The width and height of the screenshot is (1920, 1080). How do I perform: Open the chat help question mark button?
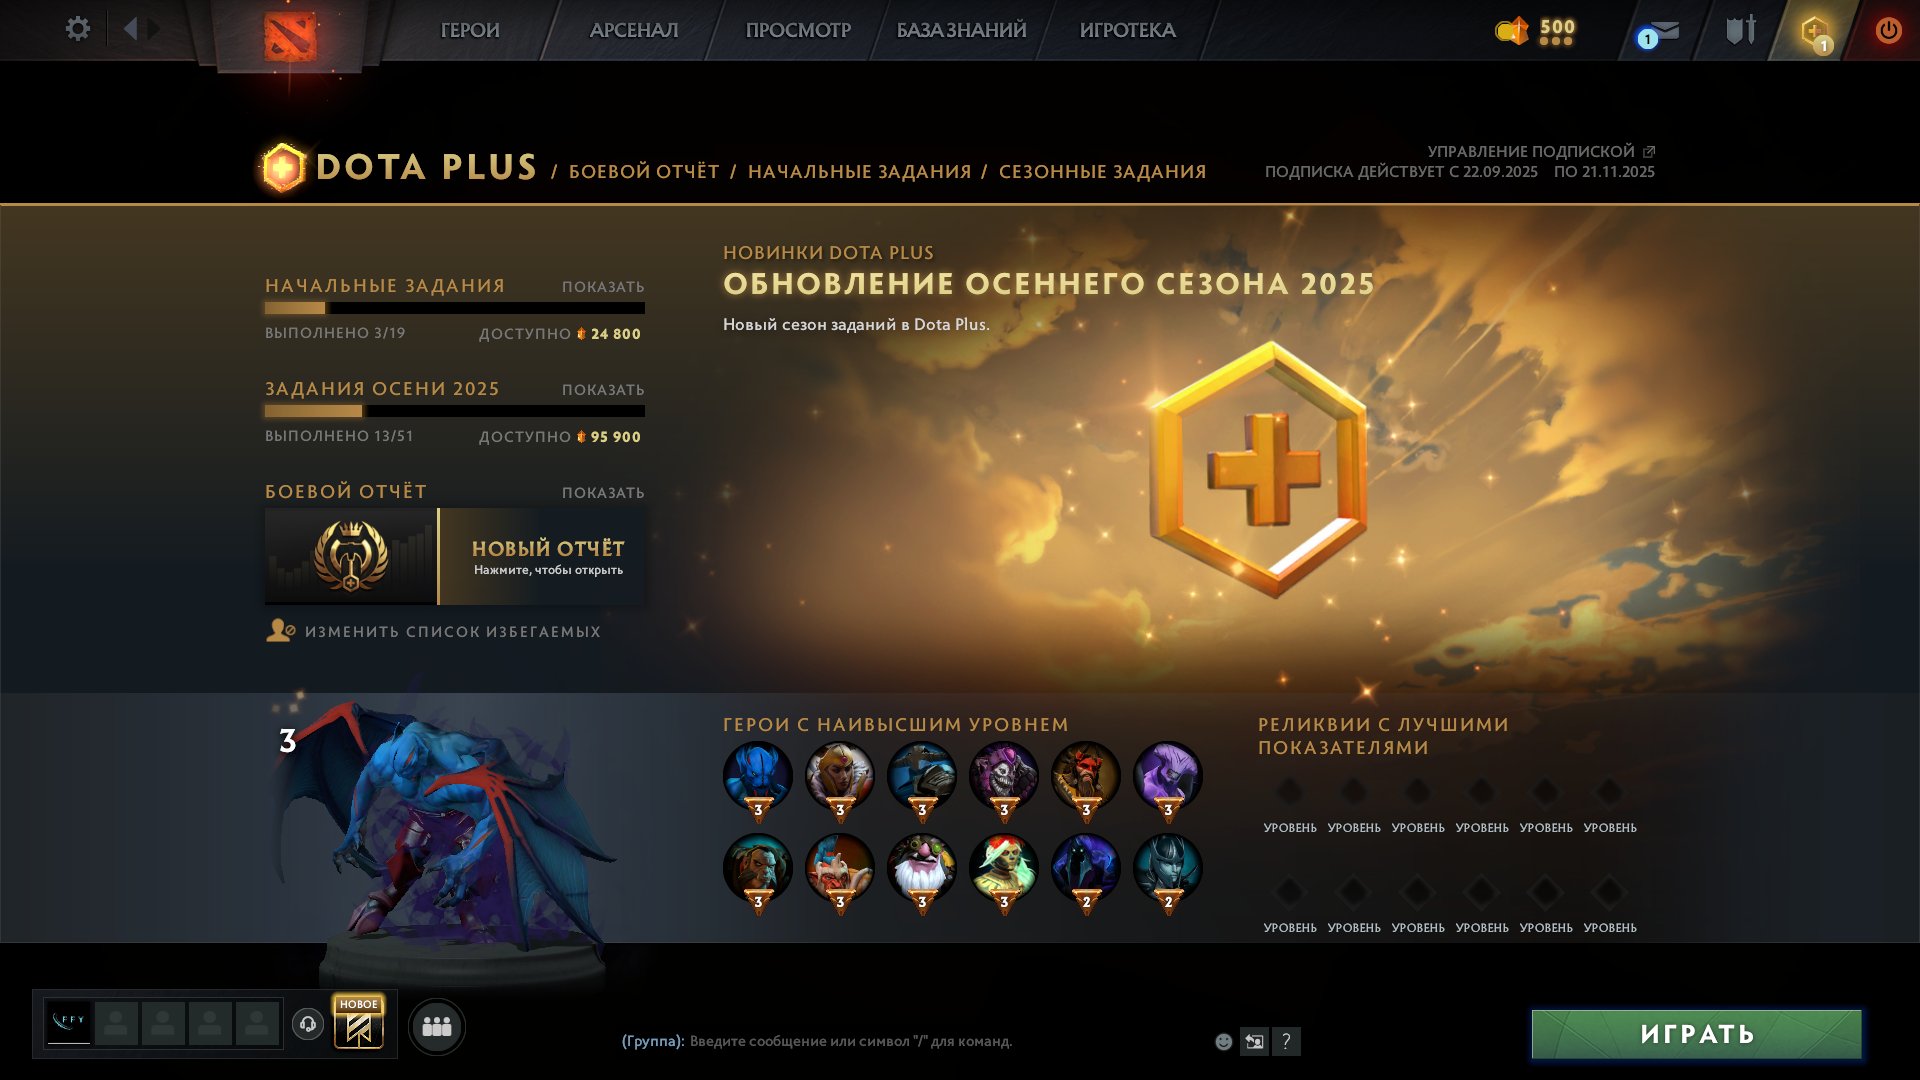click(x=1286, y=1042)
